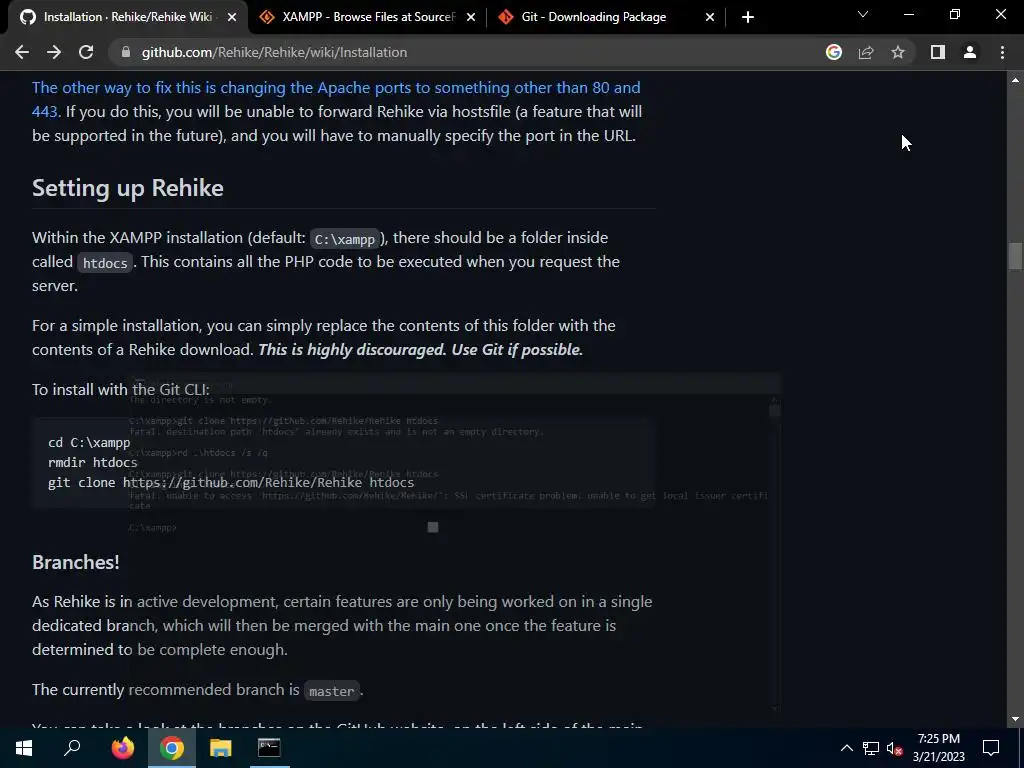The image size is (1024, 768).
Task: Click 'This is highly discouraged' bold text
Action: click(x=352, y=349)
